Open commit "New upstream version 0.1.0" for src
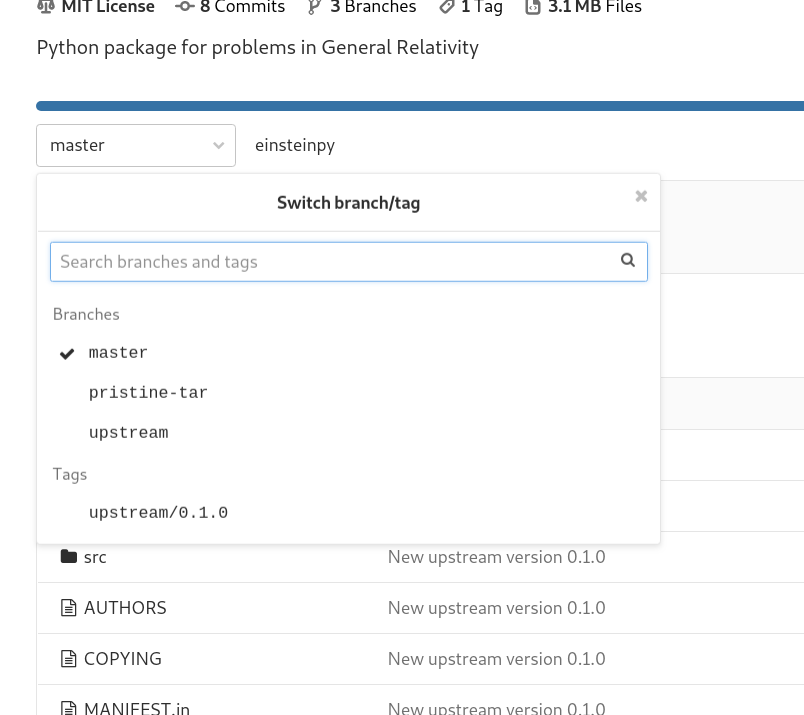 [x=496, y=556]
